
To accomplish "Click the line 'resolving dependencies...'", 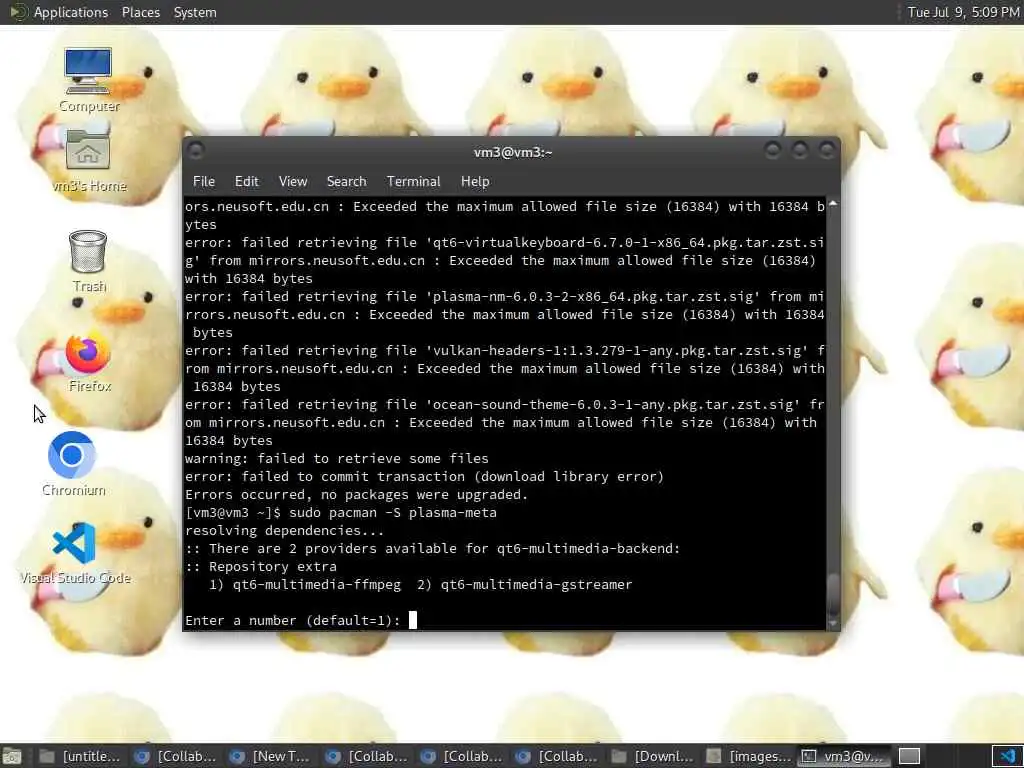I will tap(284, 530).
